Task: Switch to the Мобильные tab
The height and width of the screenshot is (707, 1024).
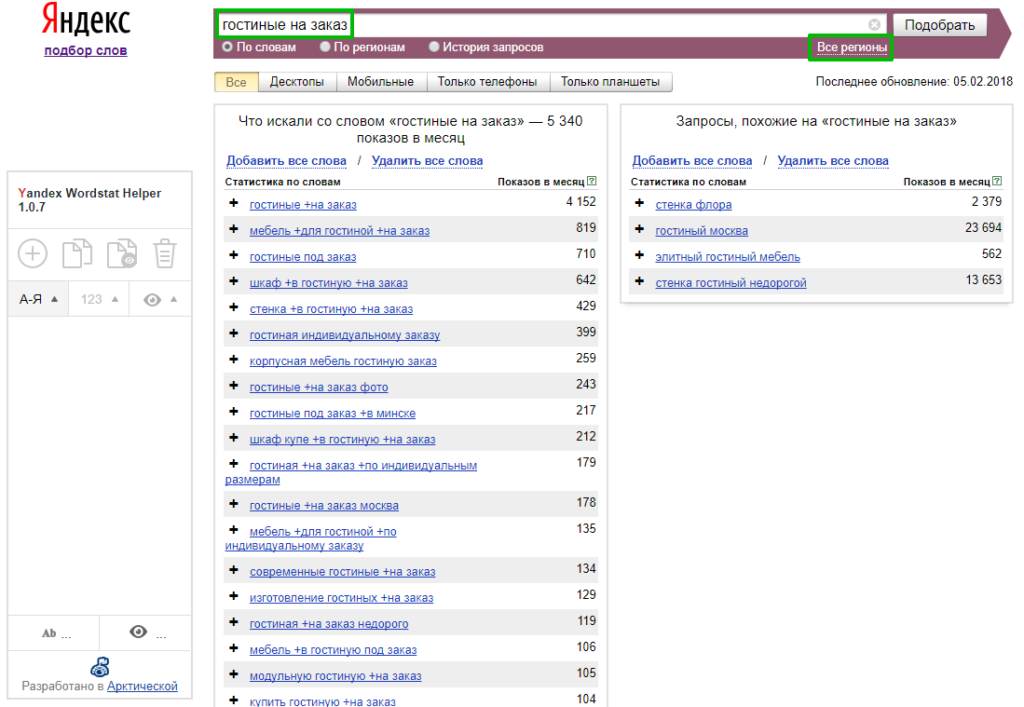Action: 381,82
